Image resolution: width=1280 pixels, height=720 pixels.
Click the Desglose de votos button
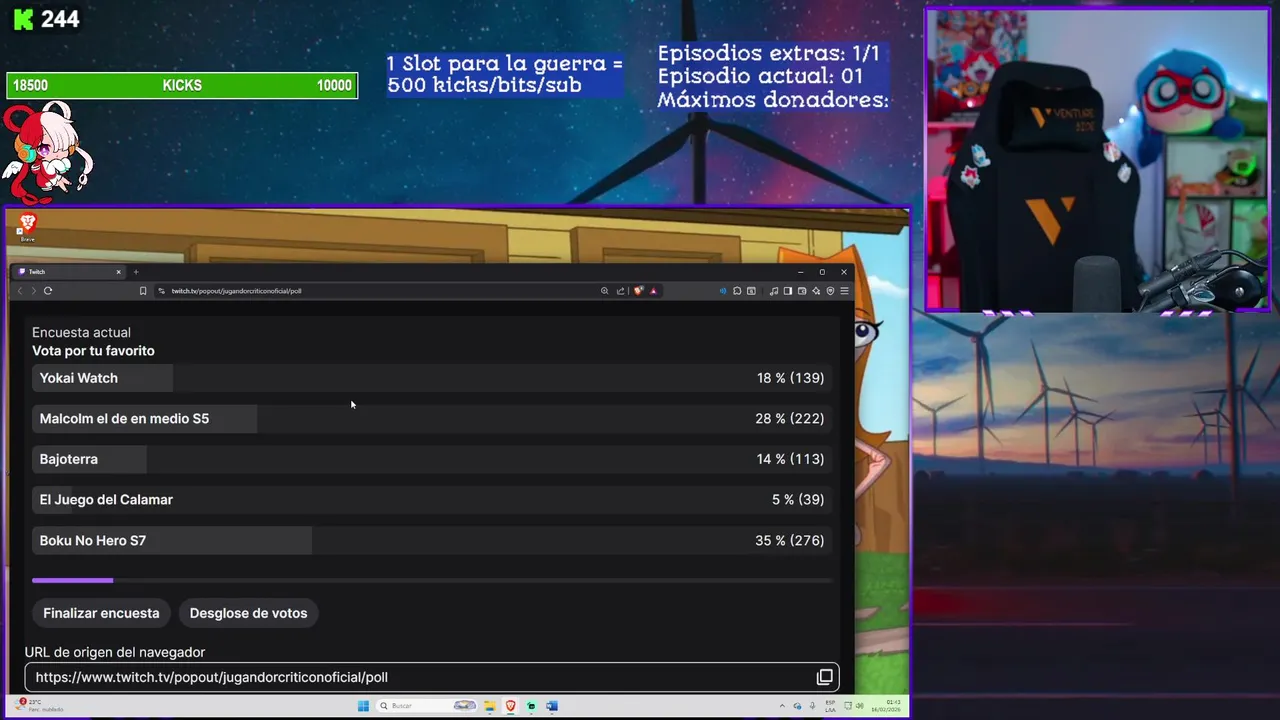tap(248, 613)
